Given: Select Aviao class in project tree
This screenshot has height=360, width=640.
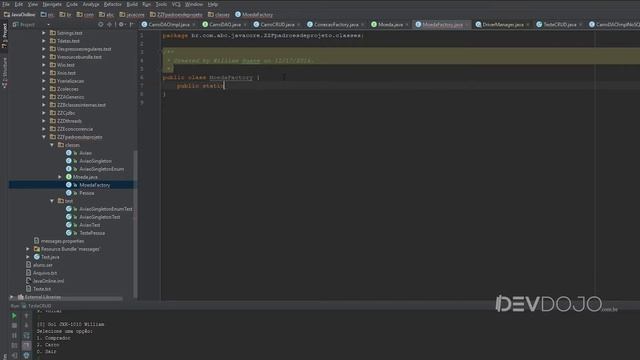Looking at the screenshot, I should [85, 153].
